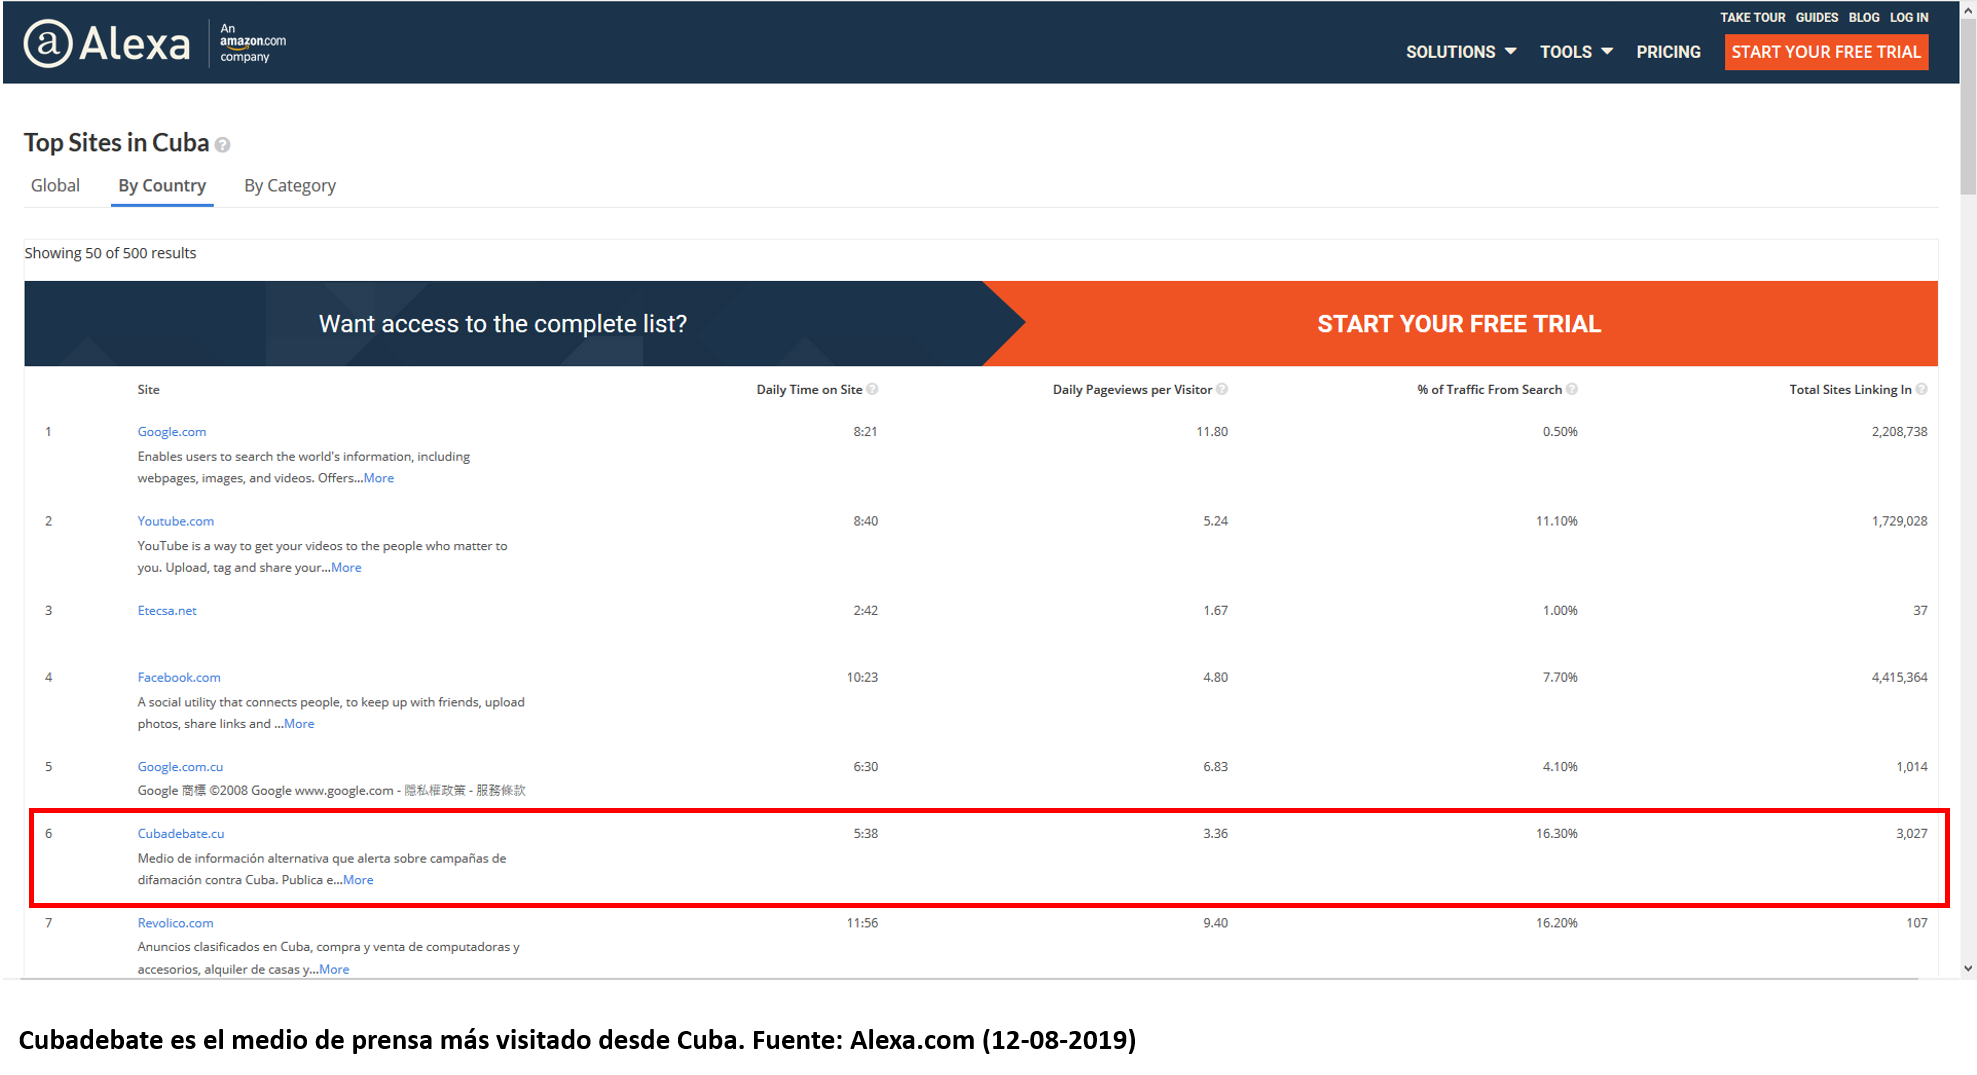Switch to the By Category tab
1977x1075 pixels.
click(290, 186)
